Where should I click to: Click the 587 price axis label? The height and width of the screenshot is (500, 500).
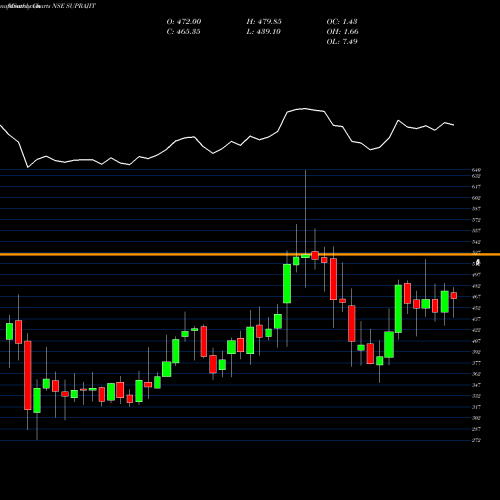click(x=476, y=209)
